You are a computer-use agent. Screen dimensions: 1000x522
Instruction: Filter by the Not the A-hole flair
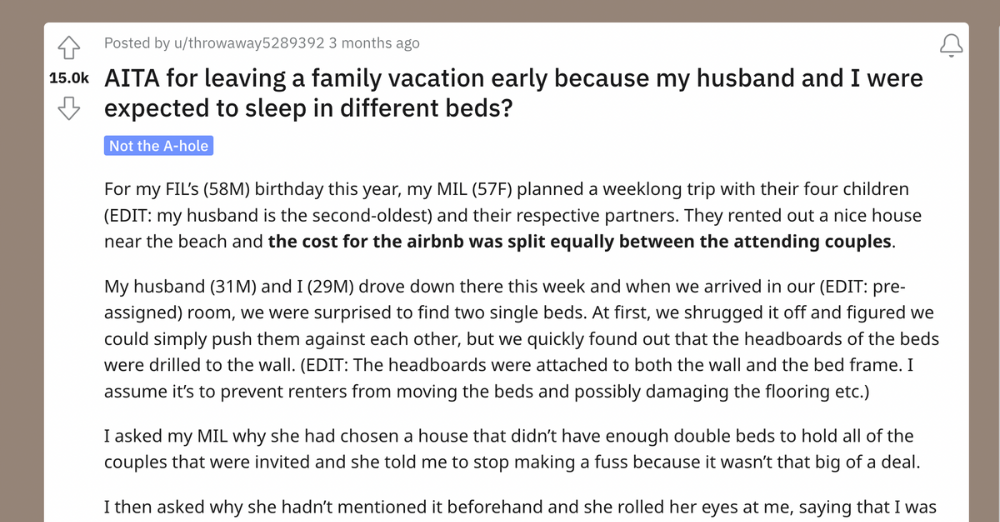pyautogui.click(x=159, y=145)
